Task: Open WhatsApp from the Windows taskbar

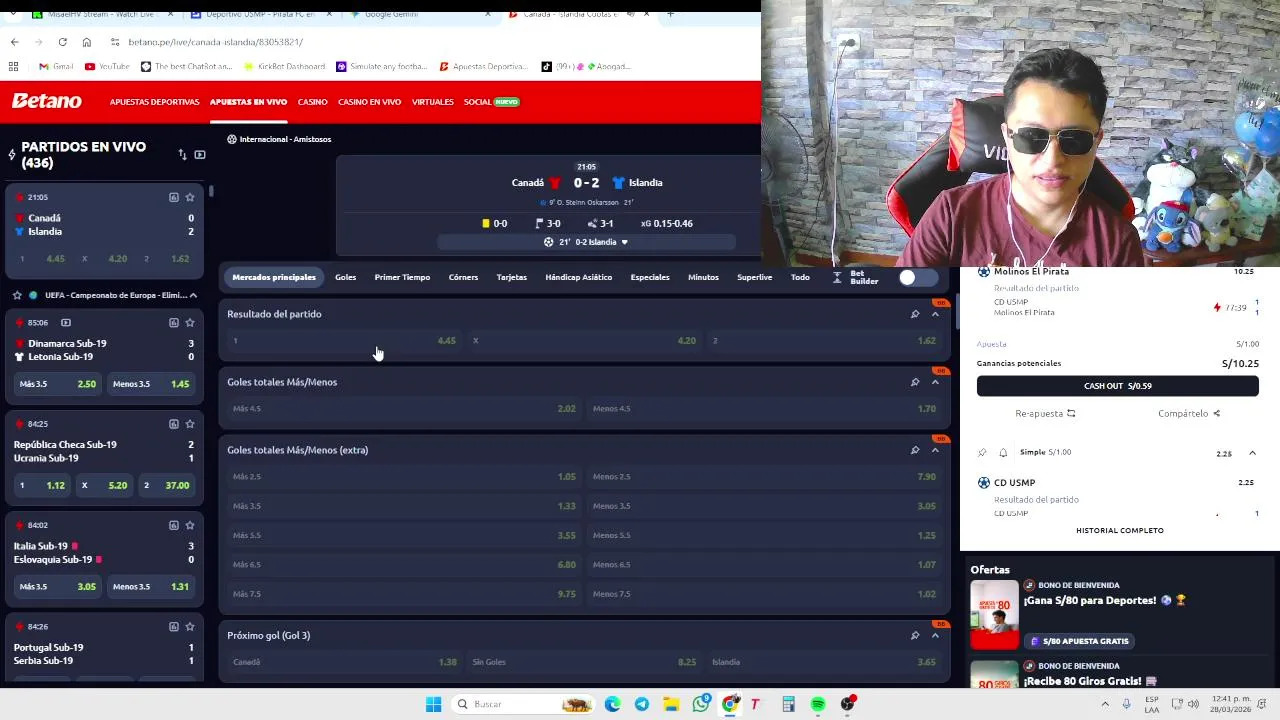Action: (x=701, y=704)
